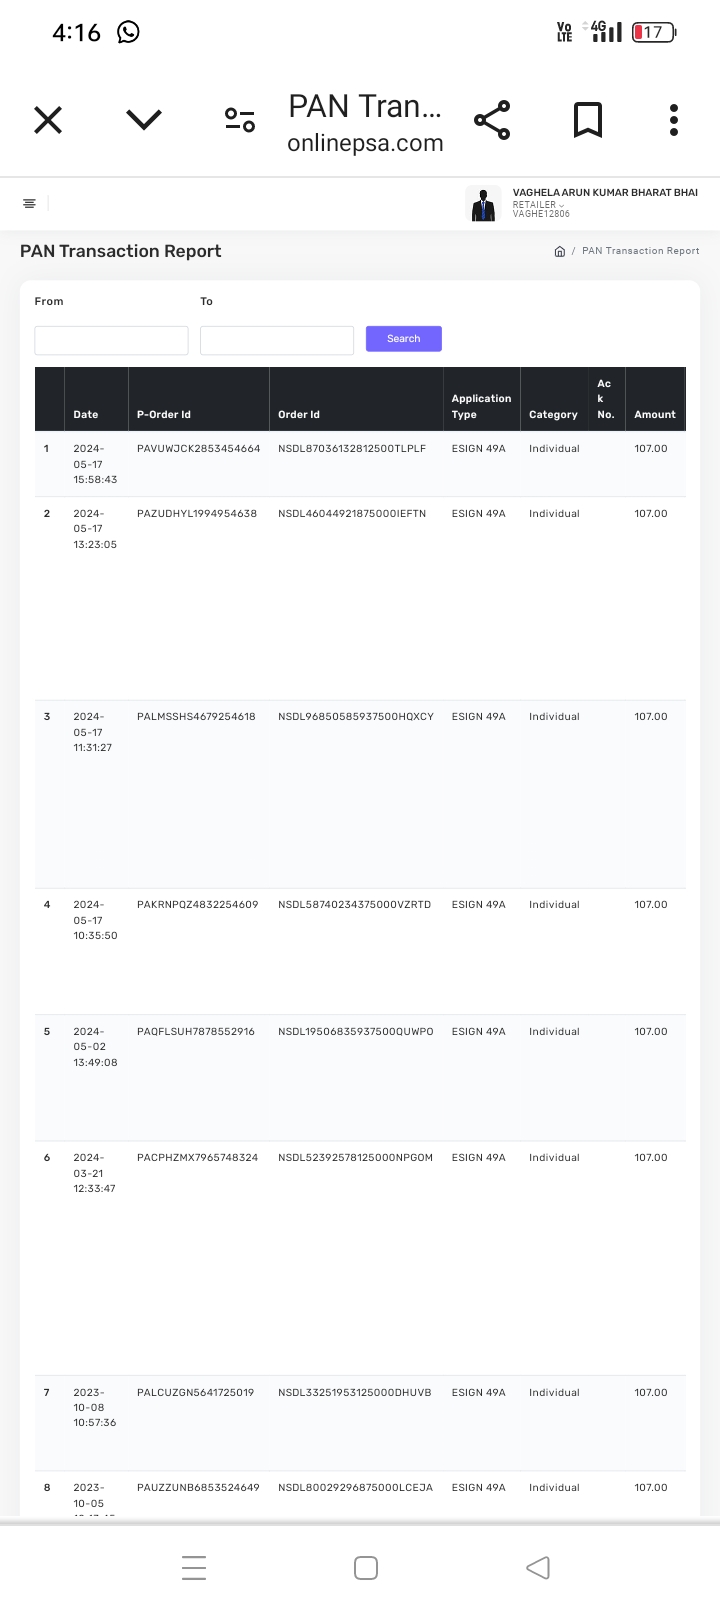Toggle the hamburger sidebar menu icon
Viewport: 720px width, 1612px height.
(x=29, y=204)
